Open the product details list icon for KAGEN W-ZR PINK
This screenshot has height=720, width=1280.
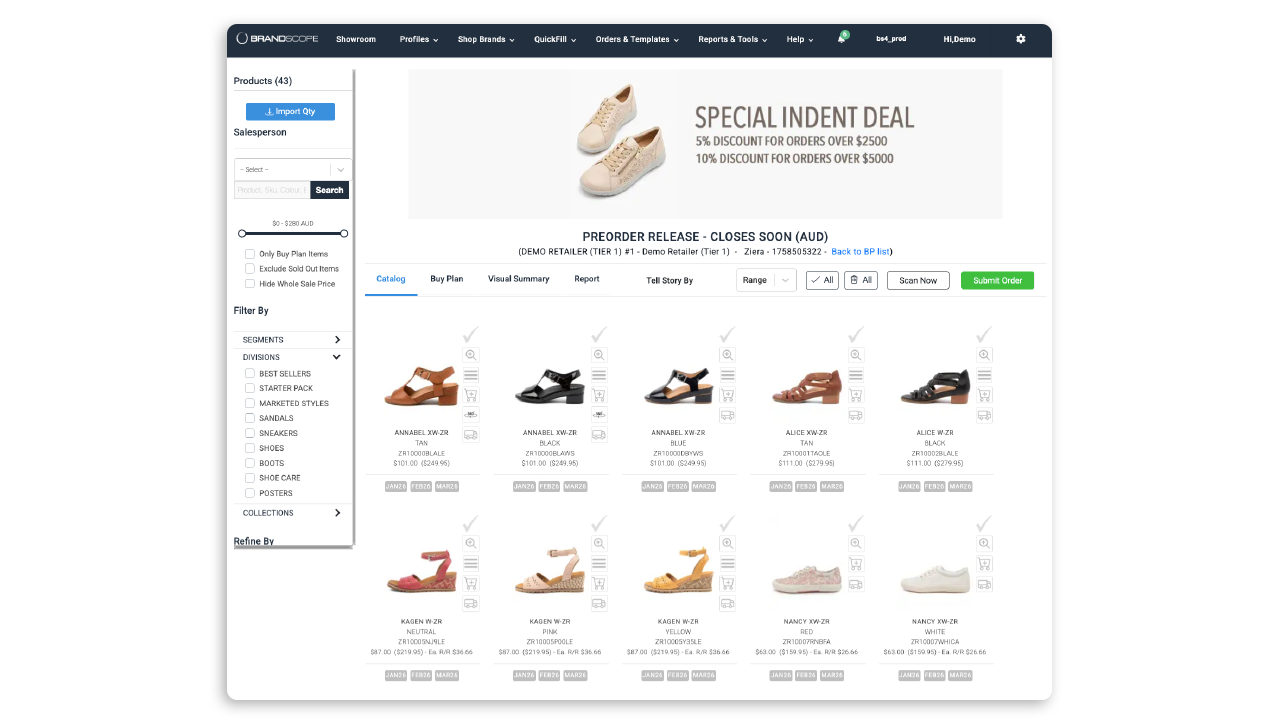[598, 563]
